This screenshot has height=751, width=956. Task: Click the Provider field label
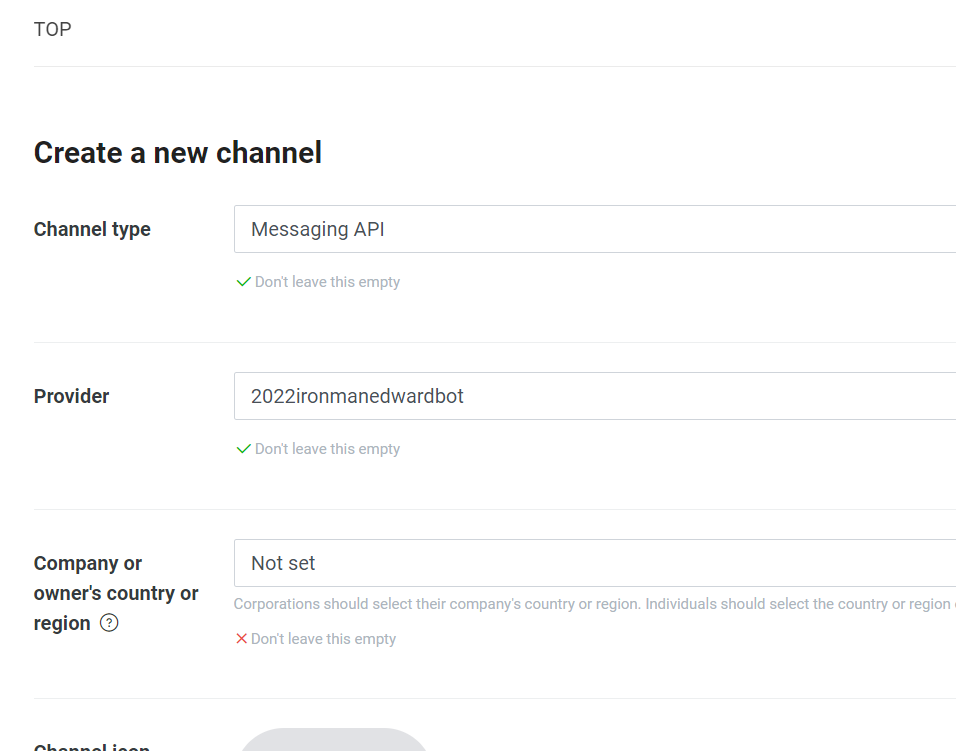pos(71,396)
